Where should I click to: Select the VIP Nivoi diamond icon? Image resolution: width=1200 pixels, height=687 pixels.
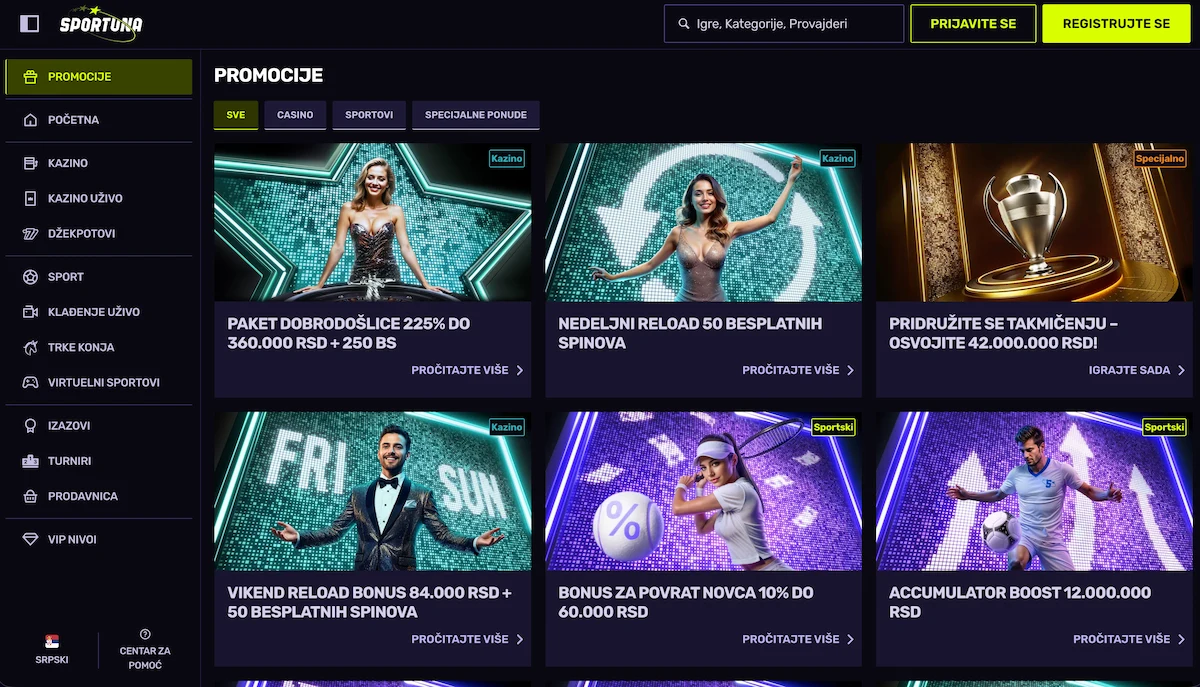30,539
